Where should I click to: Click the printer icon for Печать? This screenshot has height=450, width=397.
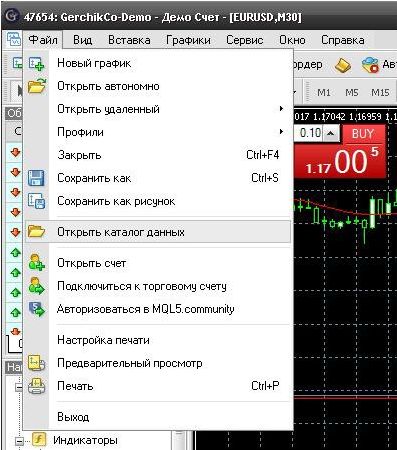(36, 386)
